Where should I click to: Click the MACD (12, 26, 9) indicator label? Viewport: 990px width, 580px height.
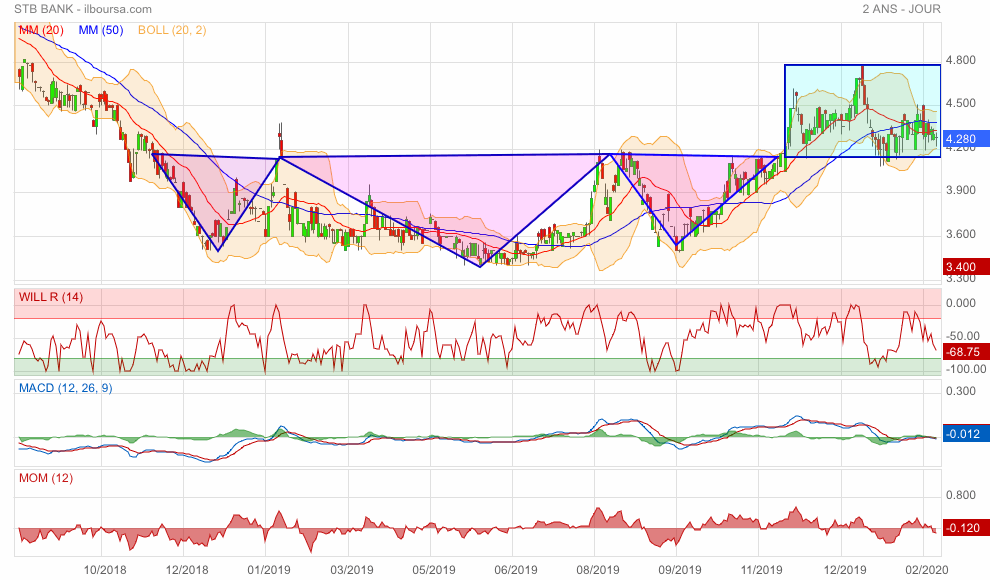[x=66, y=388]
